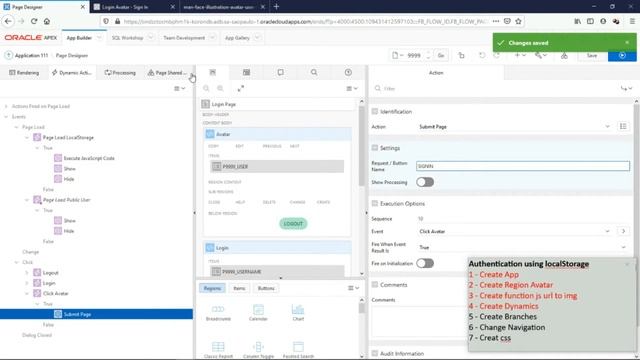Pick the Calendar region icon in gallery
The height and width of the screenshot is (360, 640).
tap(258, 313)
